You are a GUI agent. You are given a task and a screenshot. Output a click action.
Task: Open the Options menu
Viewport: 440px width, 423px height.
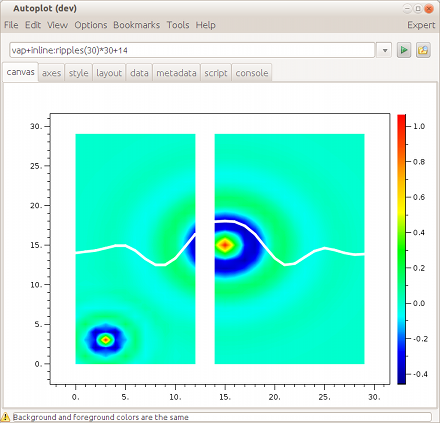pyautogui.click(x=91, y=25)
